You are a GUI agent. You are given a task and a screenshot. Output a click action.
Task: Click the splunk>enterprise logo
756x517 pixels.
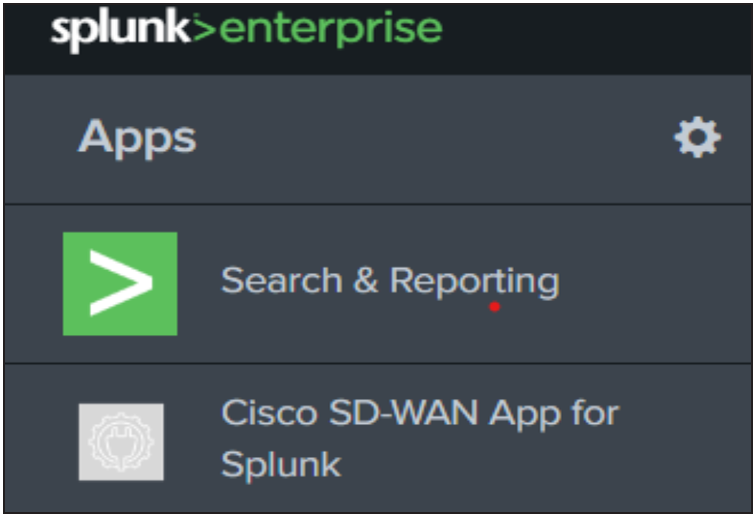(x=246, y=30)
